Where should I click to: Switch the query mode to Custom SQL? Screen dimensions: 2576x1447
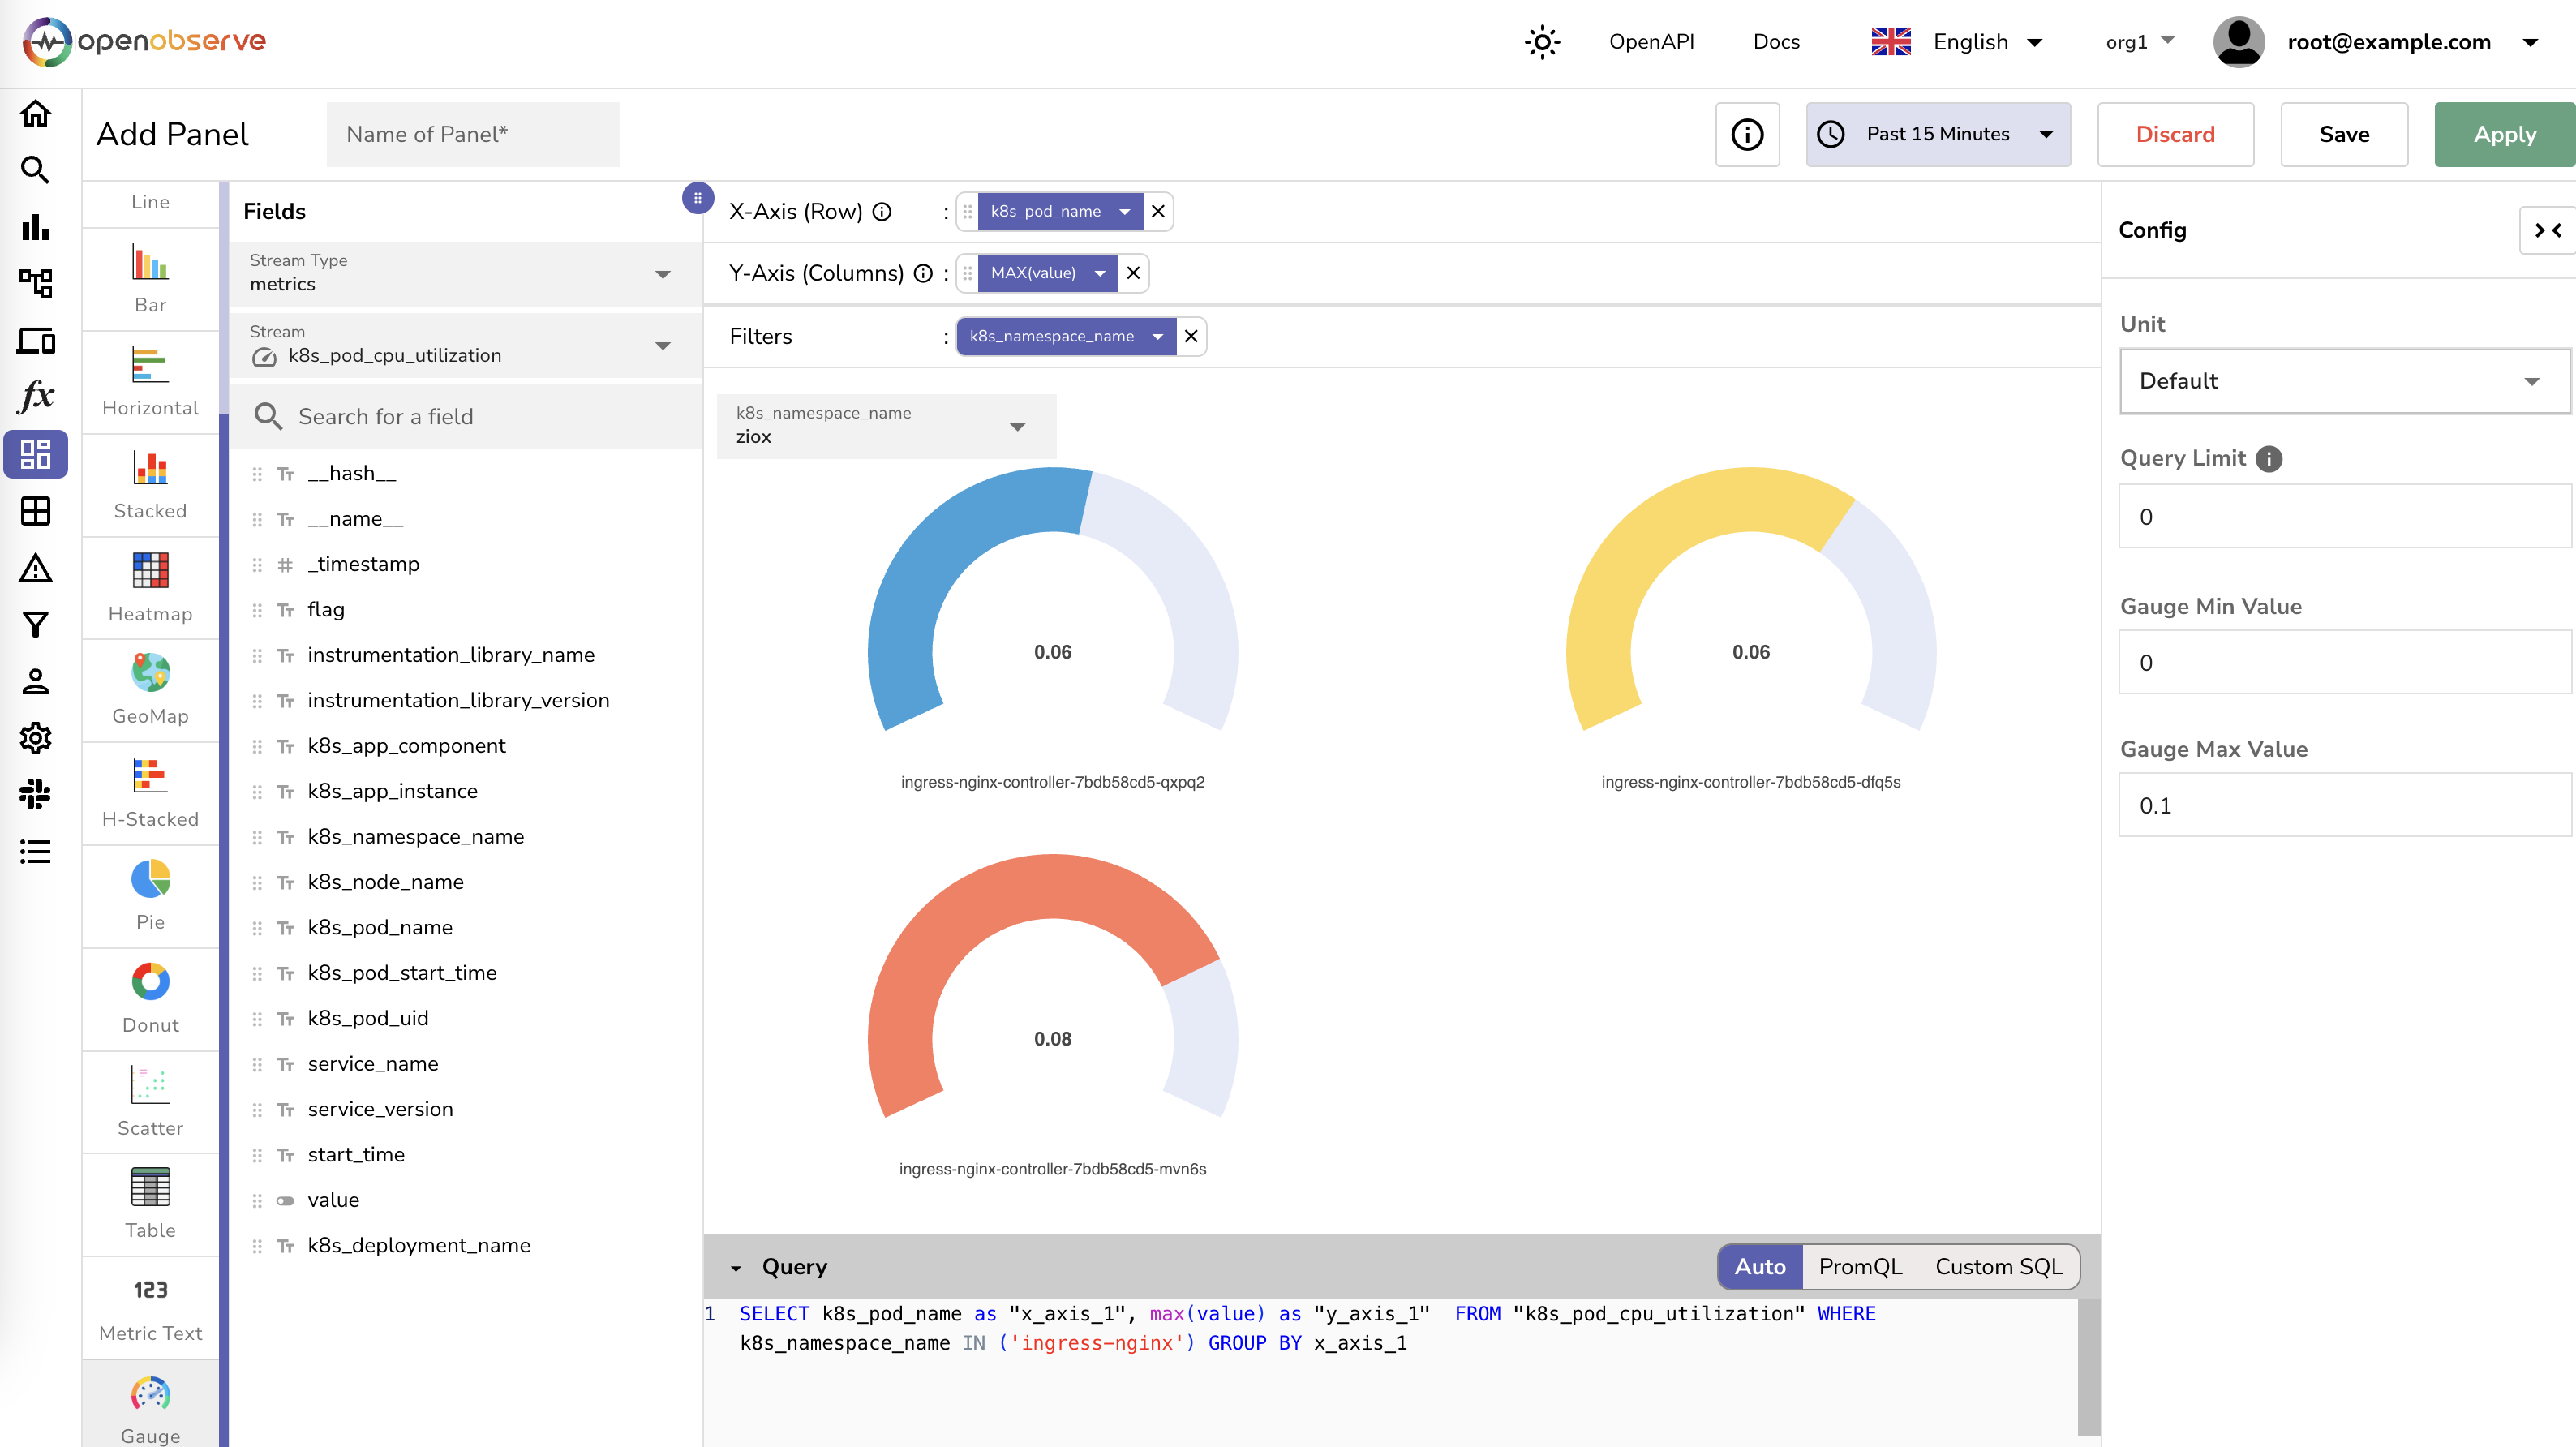click(x=1998, y=1267)
